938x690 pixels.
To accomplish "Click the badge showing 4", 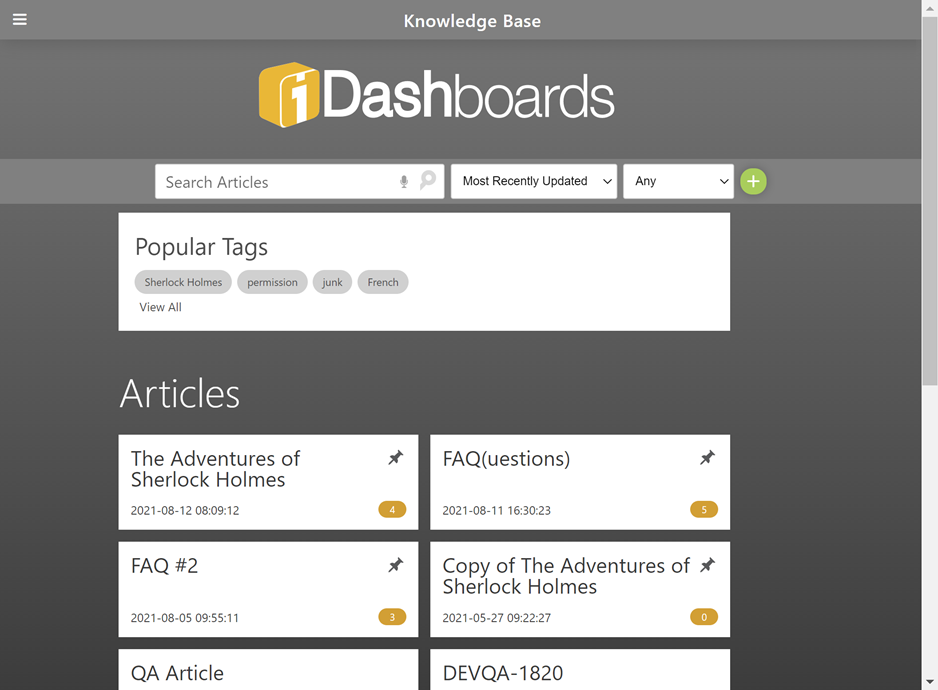I will tap(392, 510).
